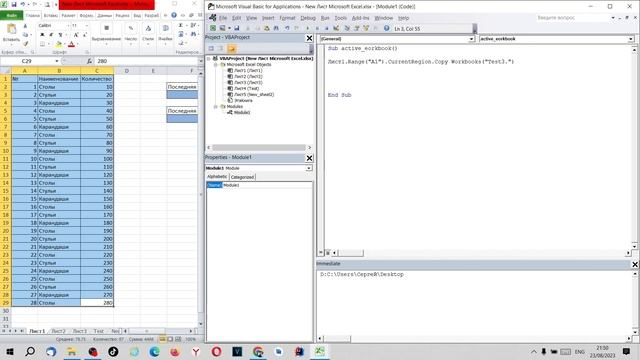Click the Reset stop icon in VBA toolbar

click(x=327, y=28)
